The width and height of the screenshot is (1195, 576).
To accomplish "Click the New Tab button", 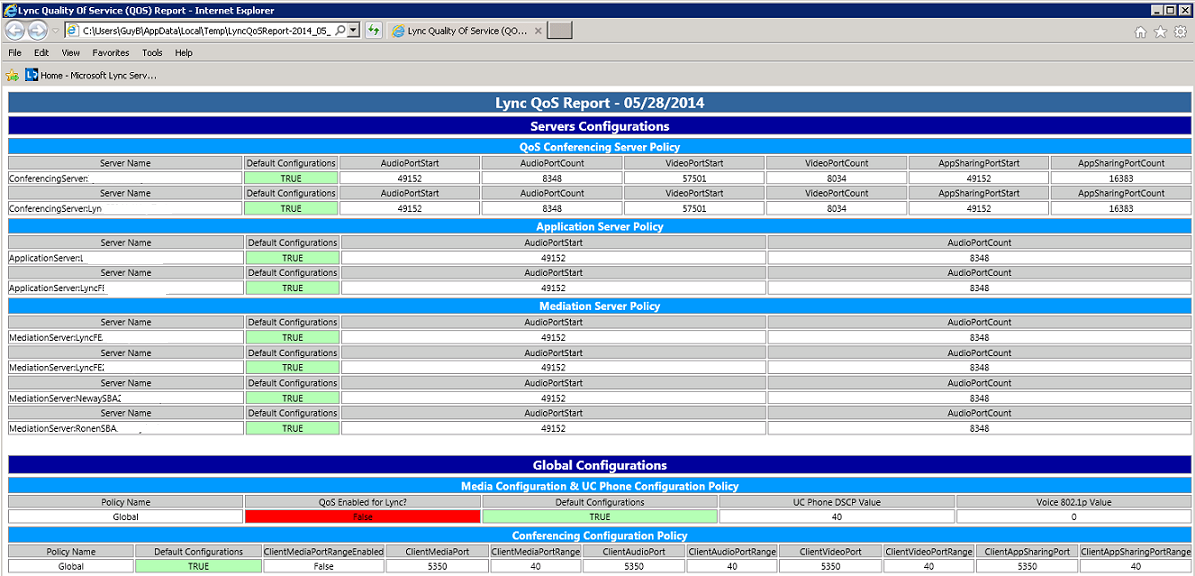I will (560, 31).
